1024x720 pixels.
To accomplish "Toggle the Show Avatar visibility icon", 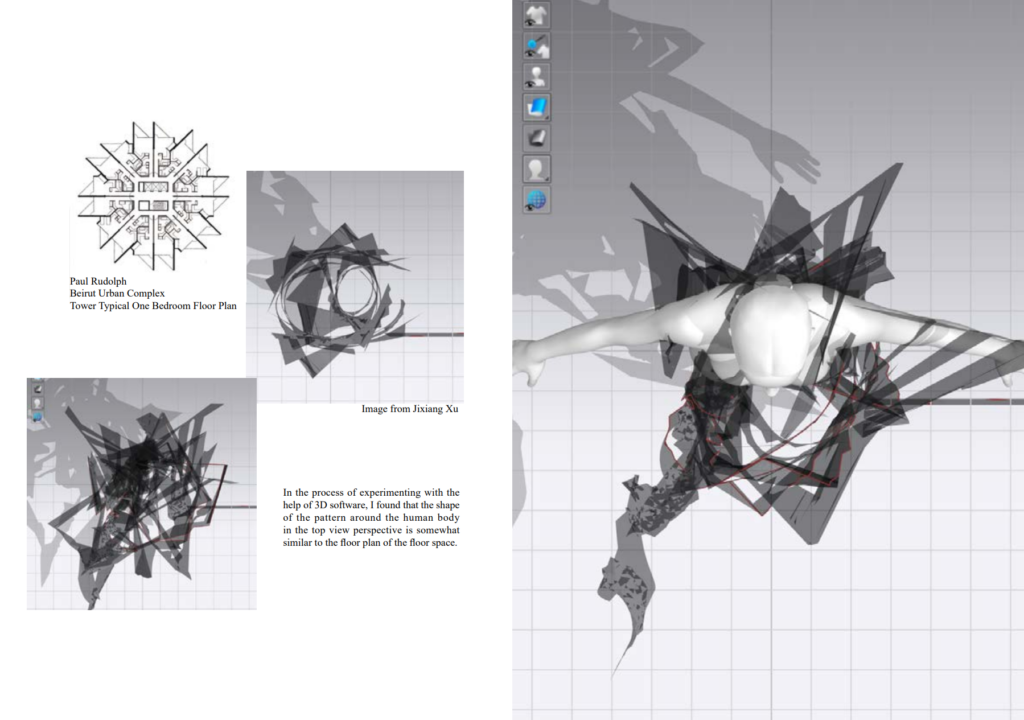I will (536, 77).
